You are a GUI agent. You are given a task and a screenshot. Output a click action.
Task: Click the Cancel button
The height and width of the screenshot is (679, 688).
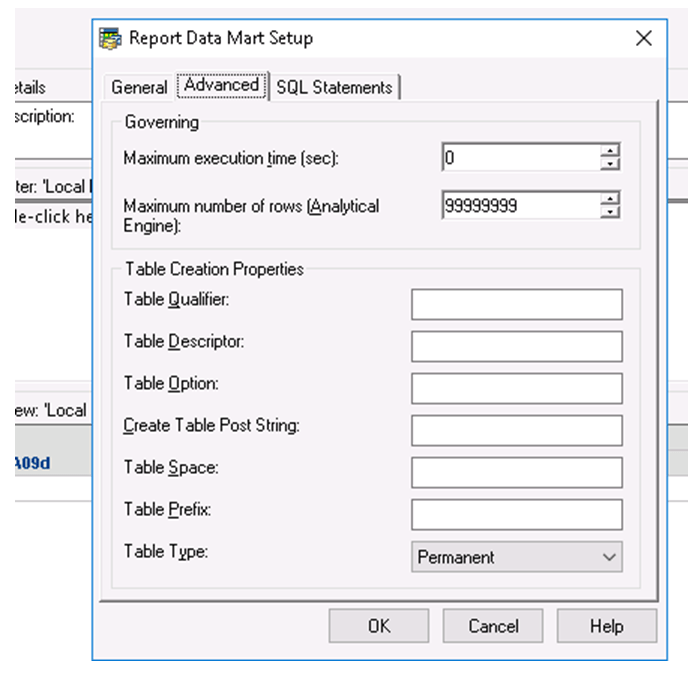(x=493, y=625)
